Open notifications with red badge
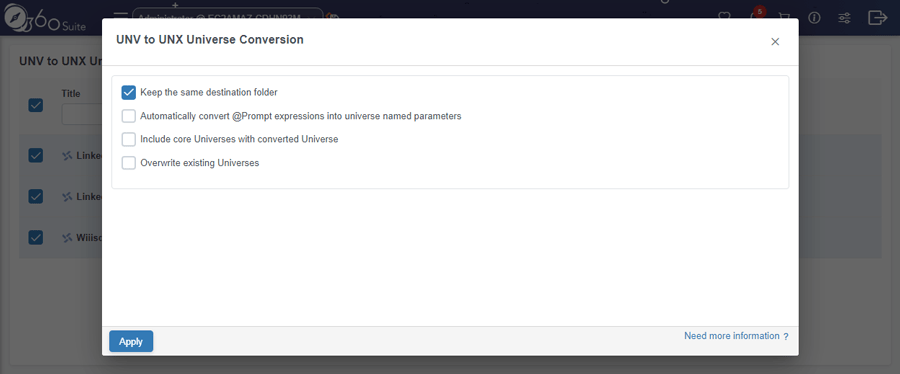The image size is (900, 374). coord(757,14)
